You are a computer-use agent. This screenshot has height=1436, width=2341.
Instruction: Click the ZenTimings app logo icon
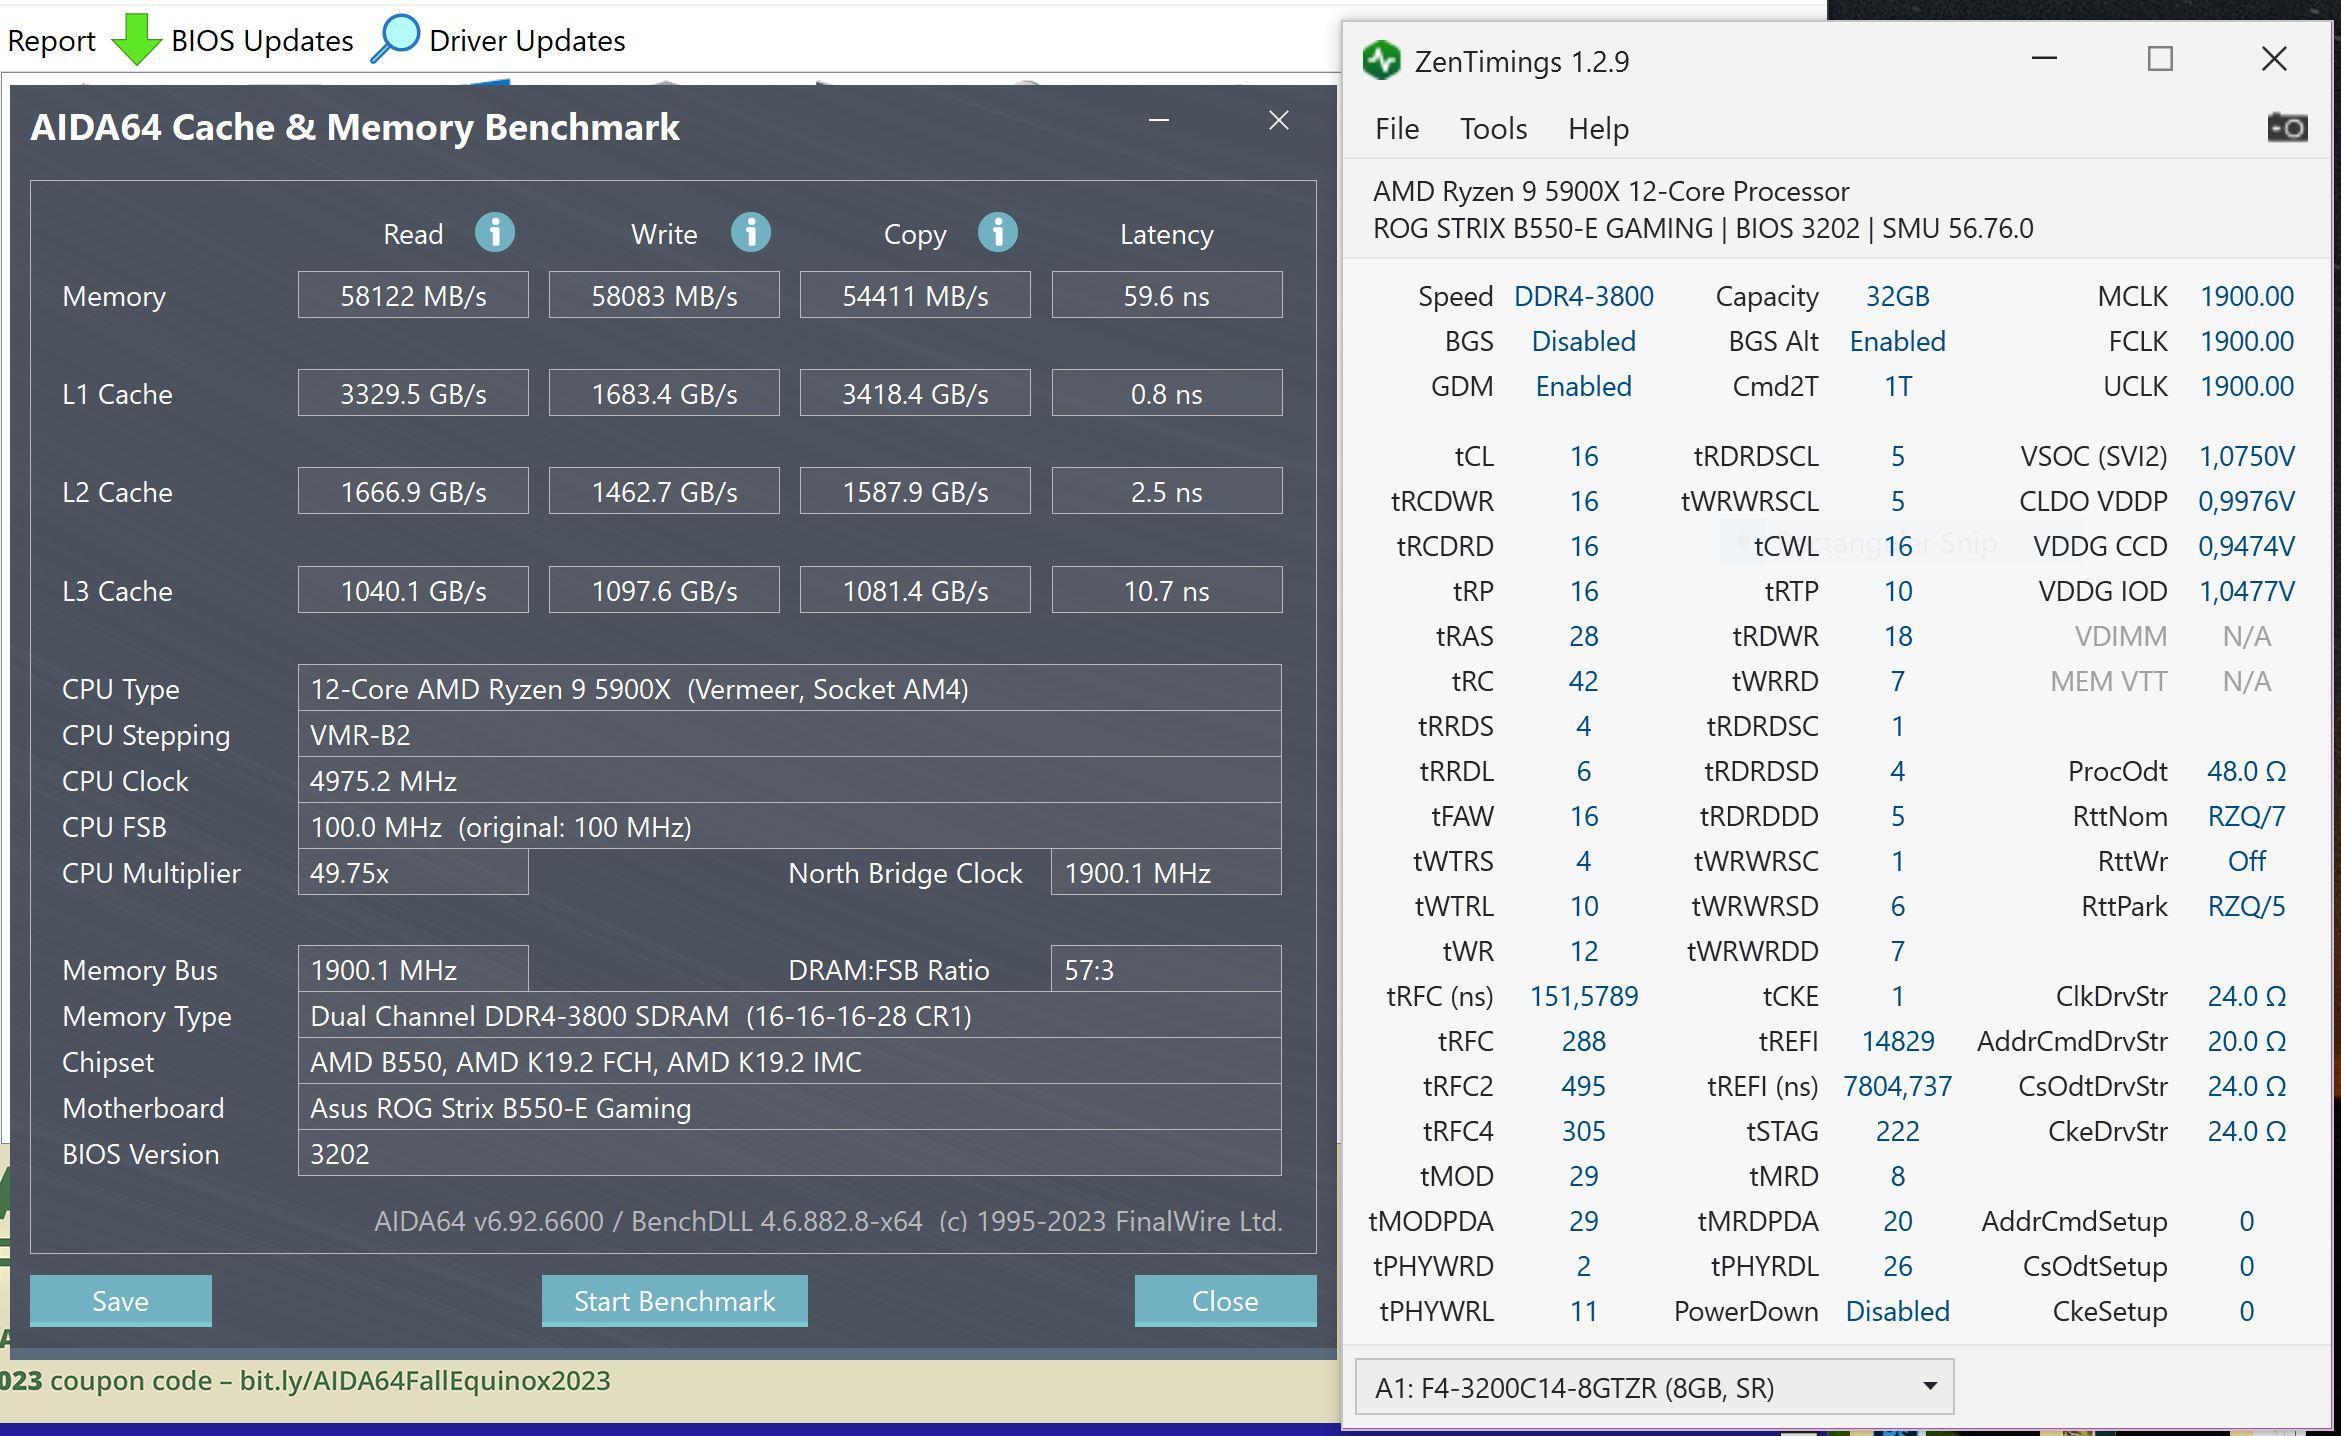click(x=1382, y=61)
